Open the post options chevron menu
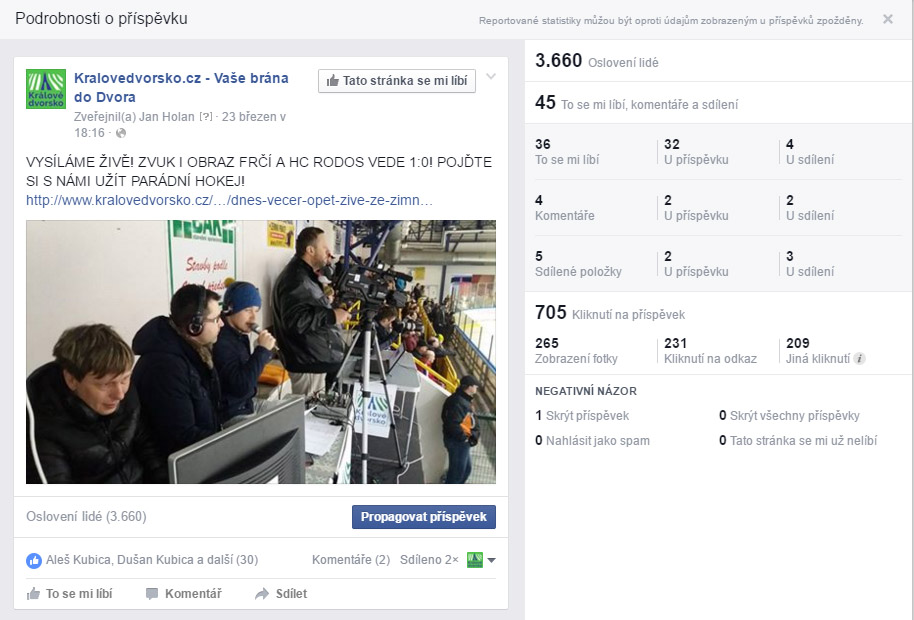Image resolution: width=914 pixels, height=620 pixels. [491, 78]
